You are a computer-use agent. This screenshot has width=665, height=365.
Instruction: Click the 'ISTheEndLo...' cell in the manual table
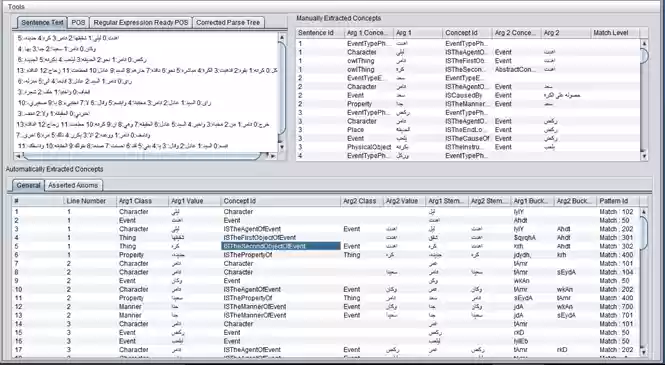pyautogui.click(x=467, y=130)
